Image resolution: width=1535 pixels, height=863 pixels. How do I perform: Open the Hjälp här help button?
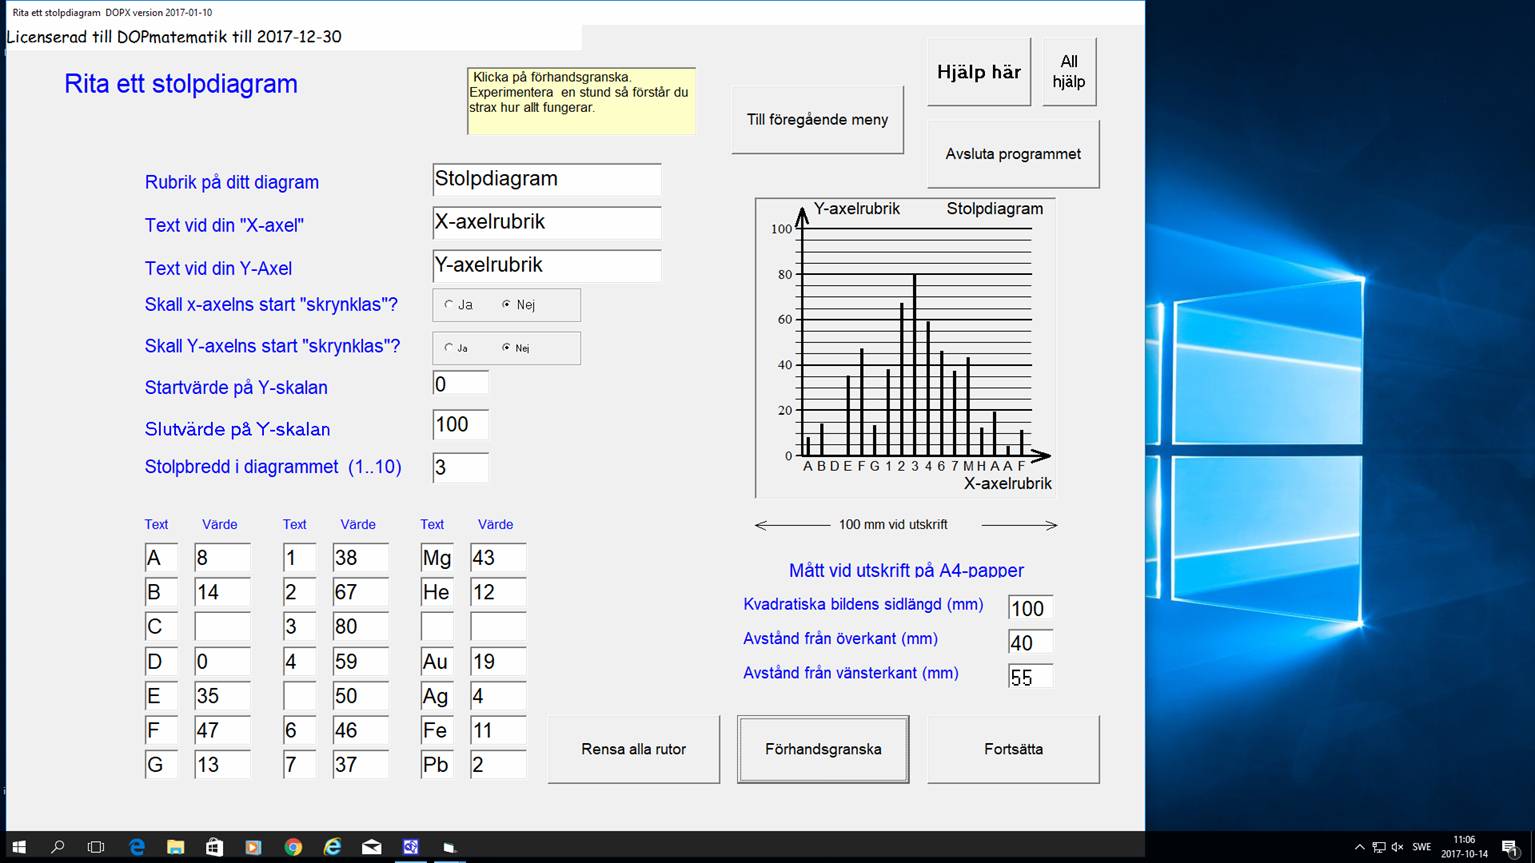pyautogui.click(x=978, y=72)
